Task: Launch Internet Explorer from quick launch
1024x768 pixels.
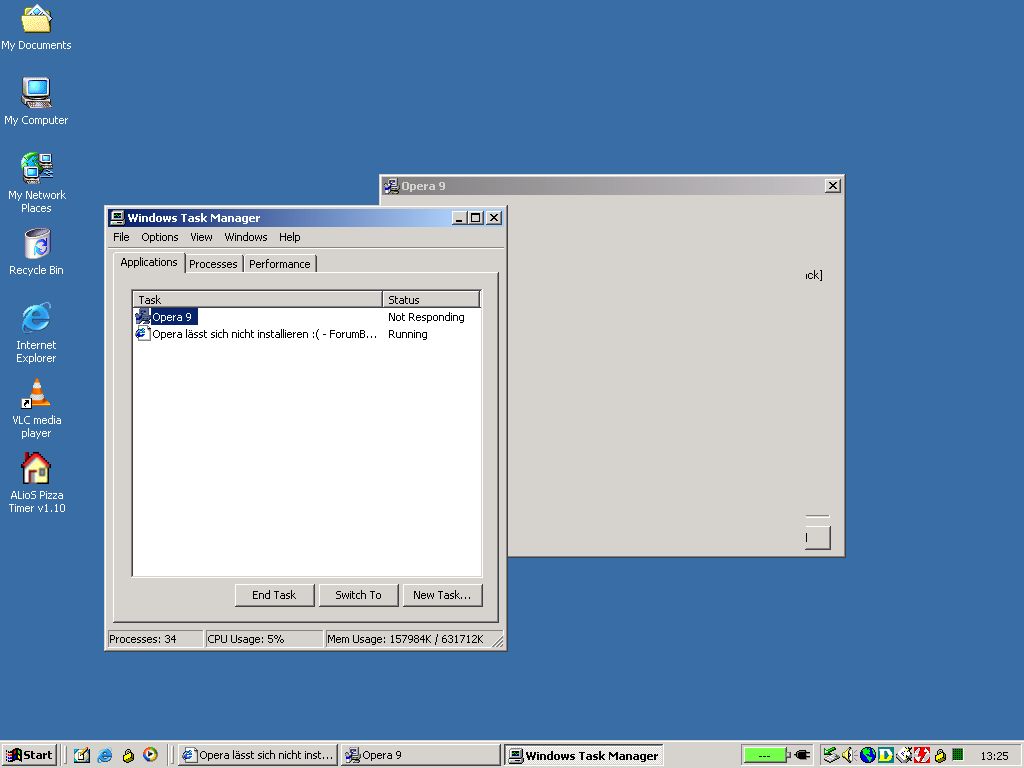Action: click(x=104, y=755)
